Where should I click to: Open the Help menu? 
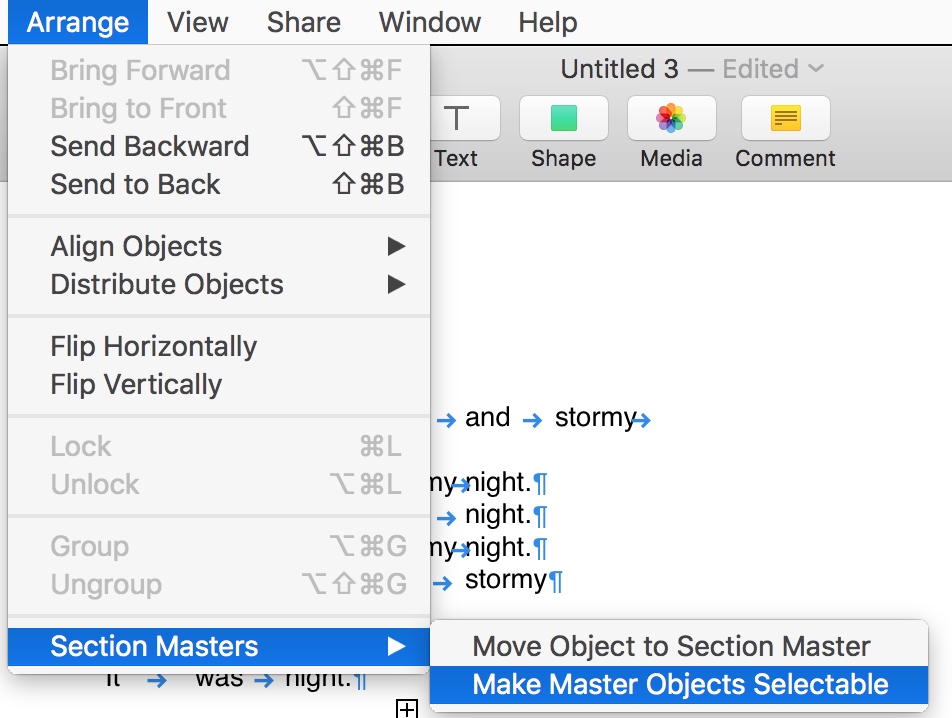[x=548, y=22]
